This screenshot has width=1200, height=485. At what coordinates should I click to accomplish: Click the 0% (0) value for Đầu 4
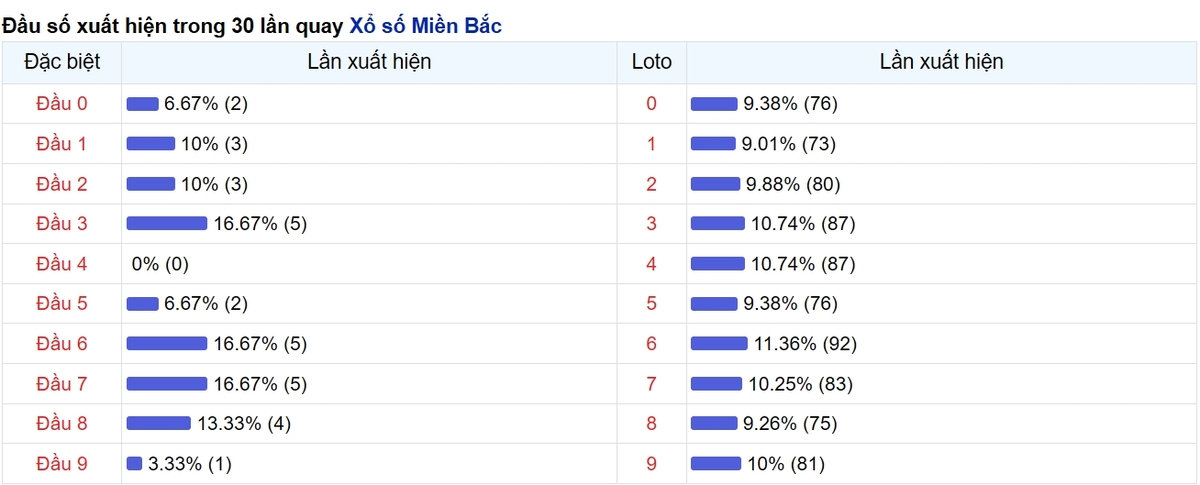(160, 264)
